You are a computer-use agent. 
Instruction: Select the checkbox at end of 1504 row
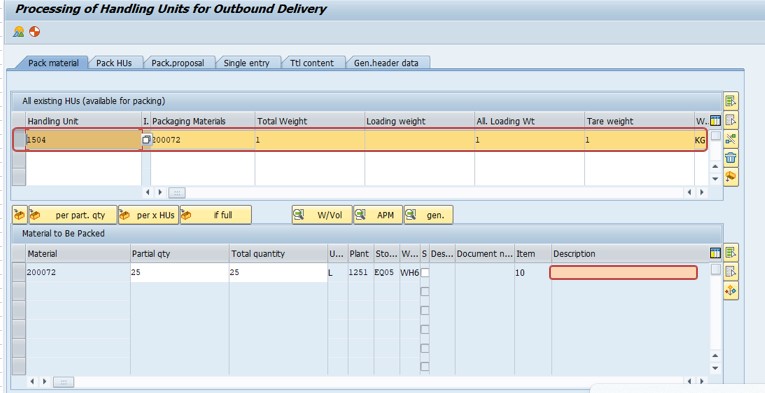click(x=715, y=136)
